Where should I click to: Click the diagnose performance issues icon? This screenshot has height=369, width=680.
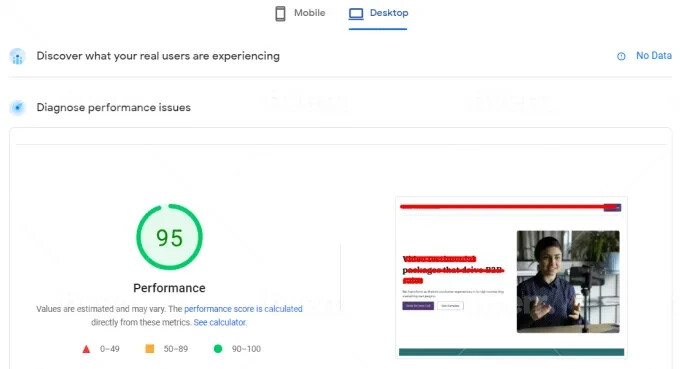tap(17, 108)
